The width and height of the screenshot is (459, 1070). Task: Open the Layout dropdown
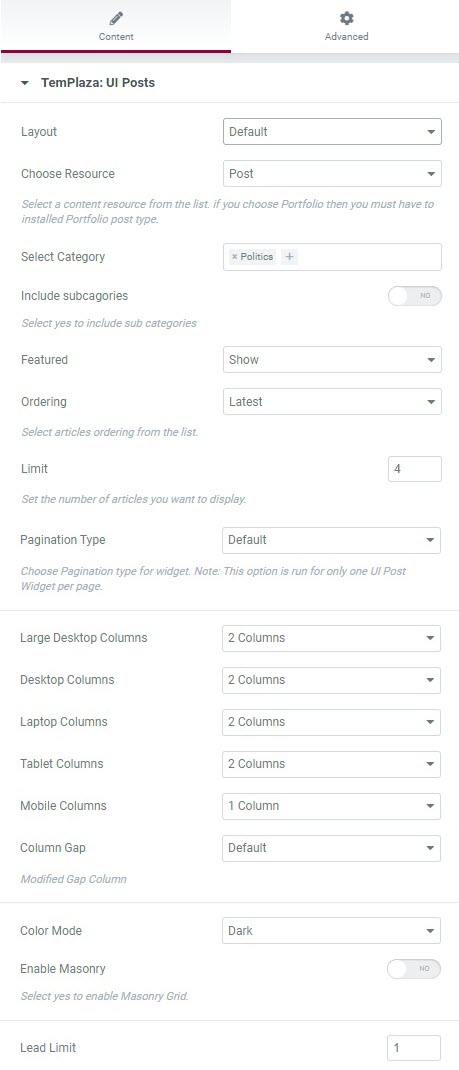click(x=332, y=132)
